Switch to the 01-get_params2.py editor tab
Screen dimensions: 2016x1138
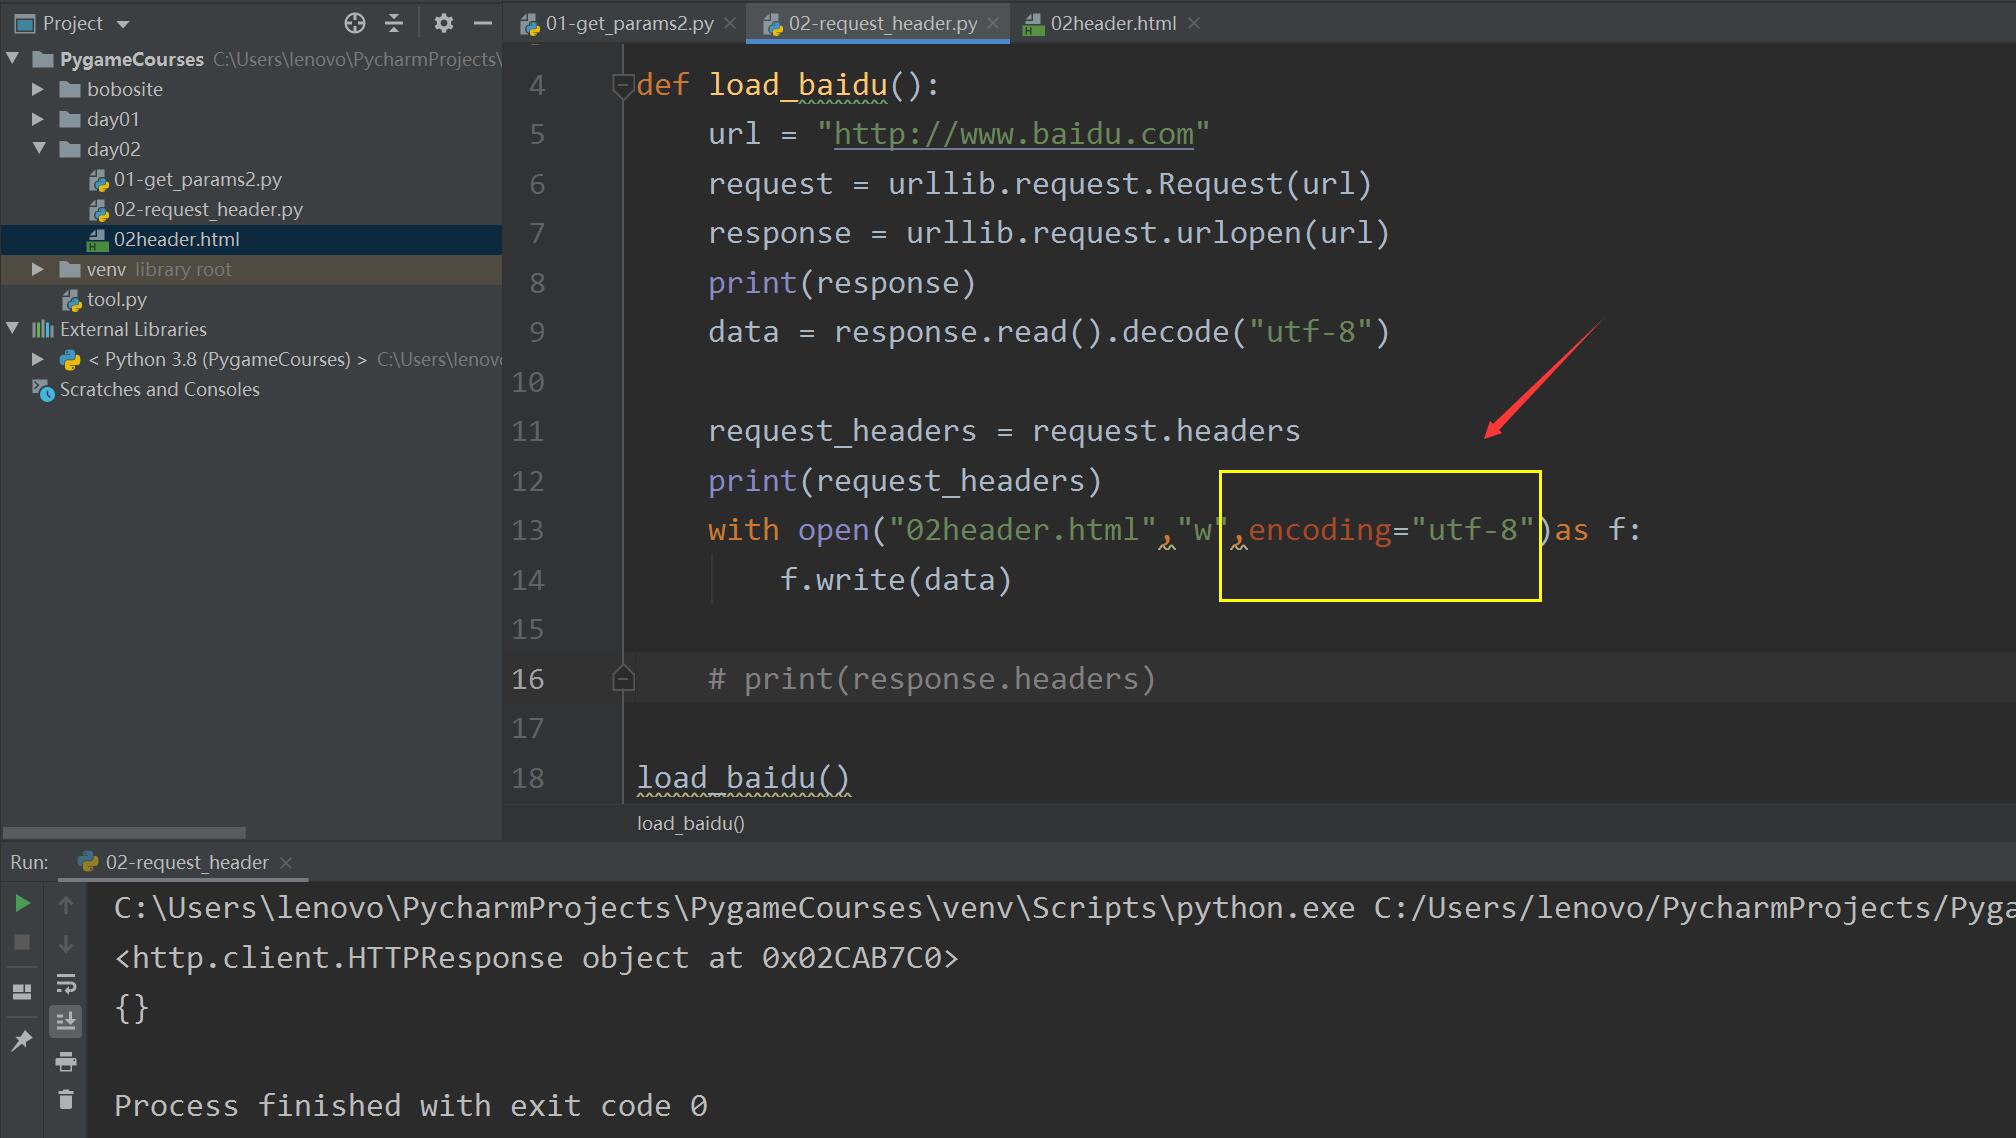[628, 23]
